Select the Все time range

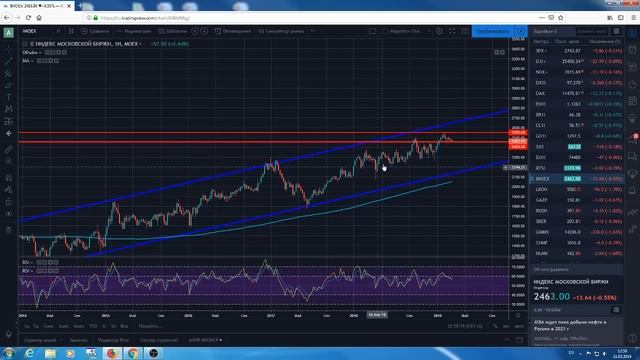pos(124,326)
